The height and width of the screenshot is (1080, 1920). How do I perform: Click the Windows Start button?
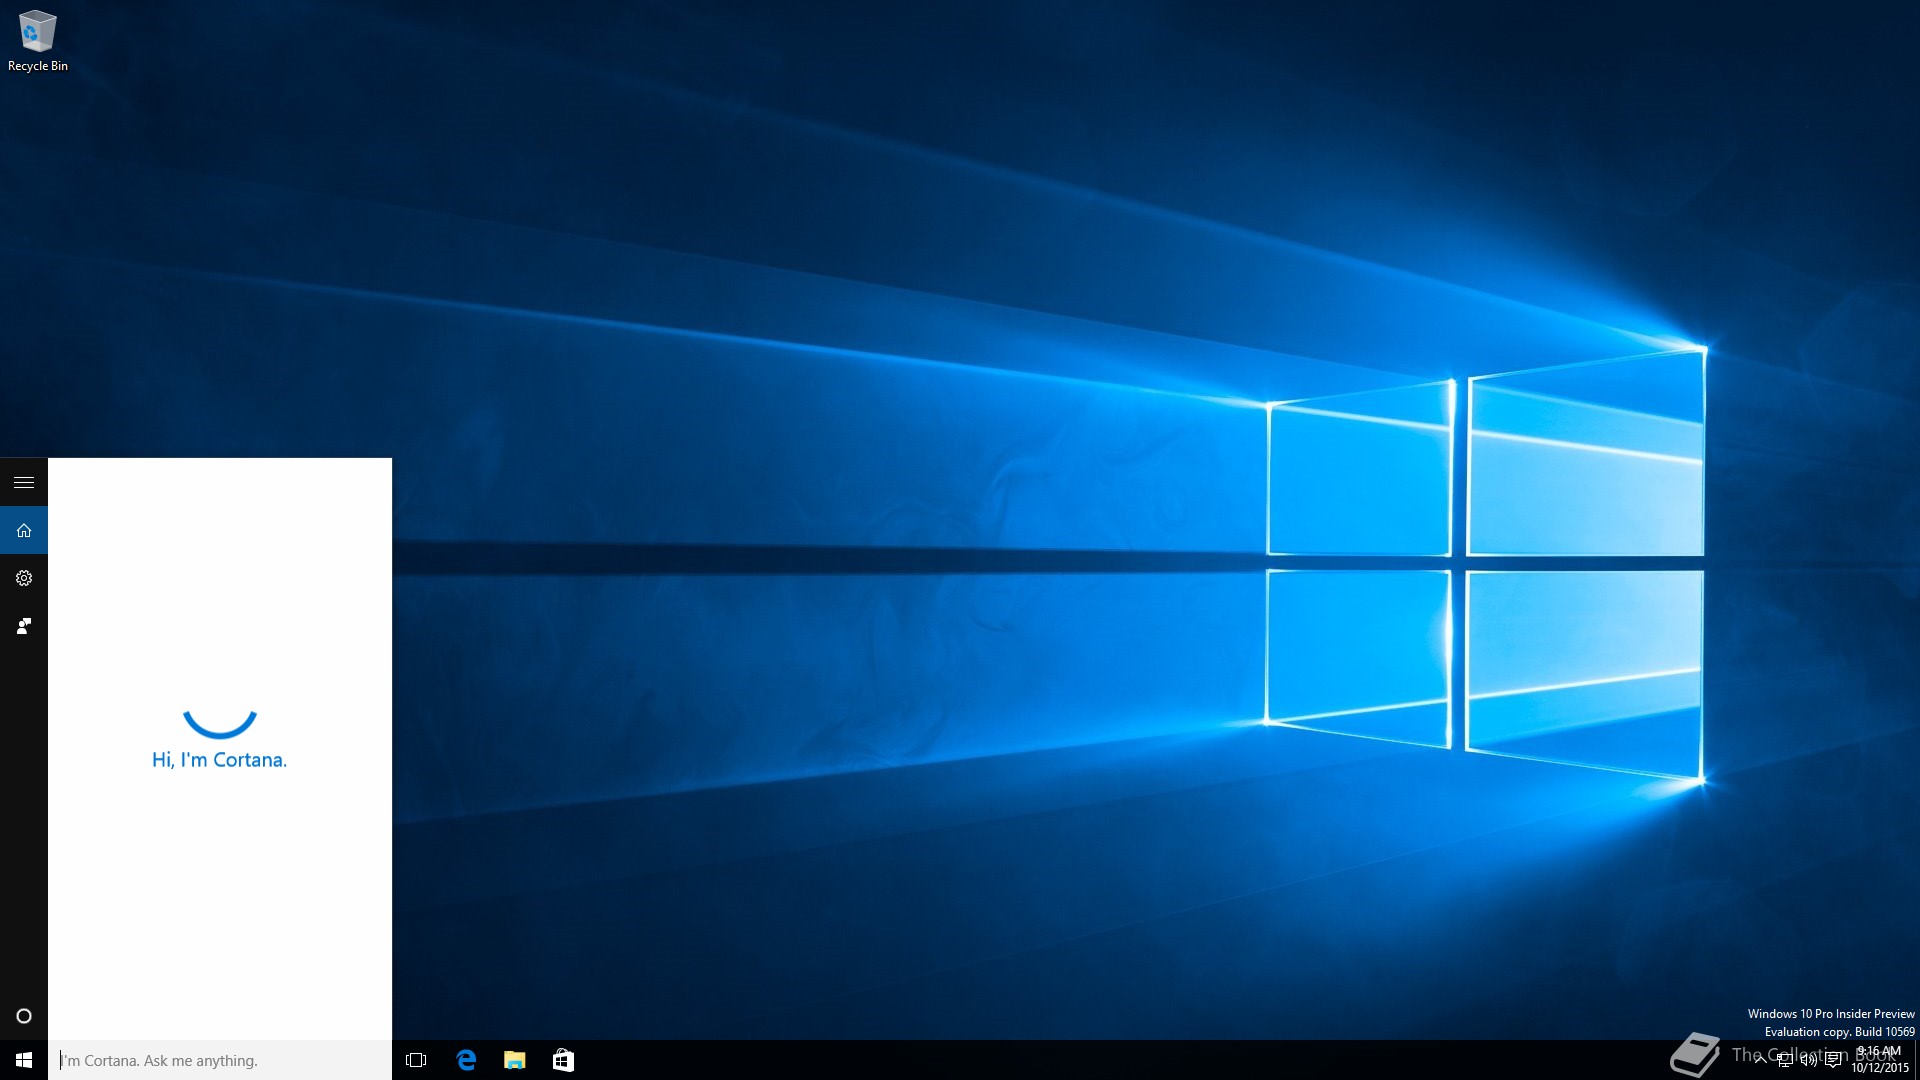(24, 1060)
